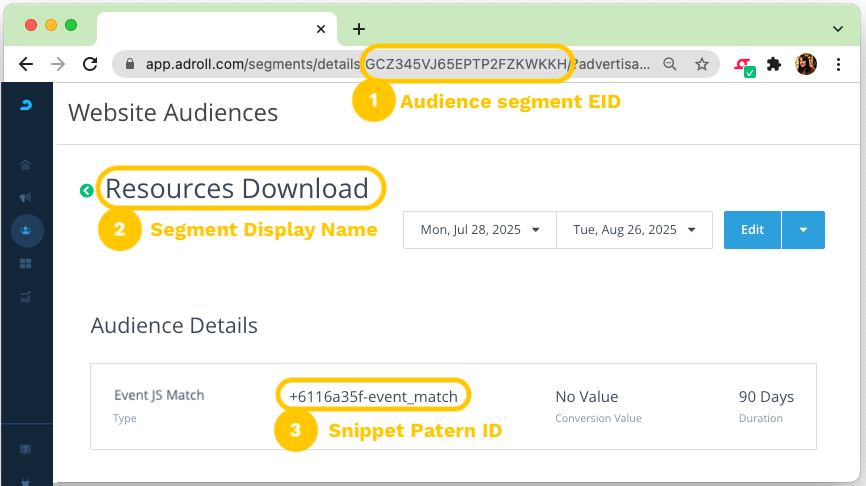The width and height of the screenshot is (866, 486).
Task: Open the browser Extensions puzzle icon
Action: click(x=773, y=64)
